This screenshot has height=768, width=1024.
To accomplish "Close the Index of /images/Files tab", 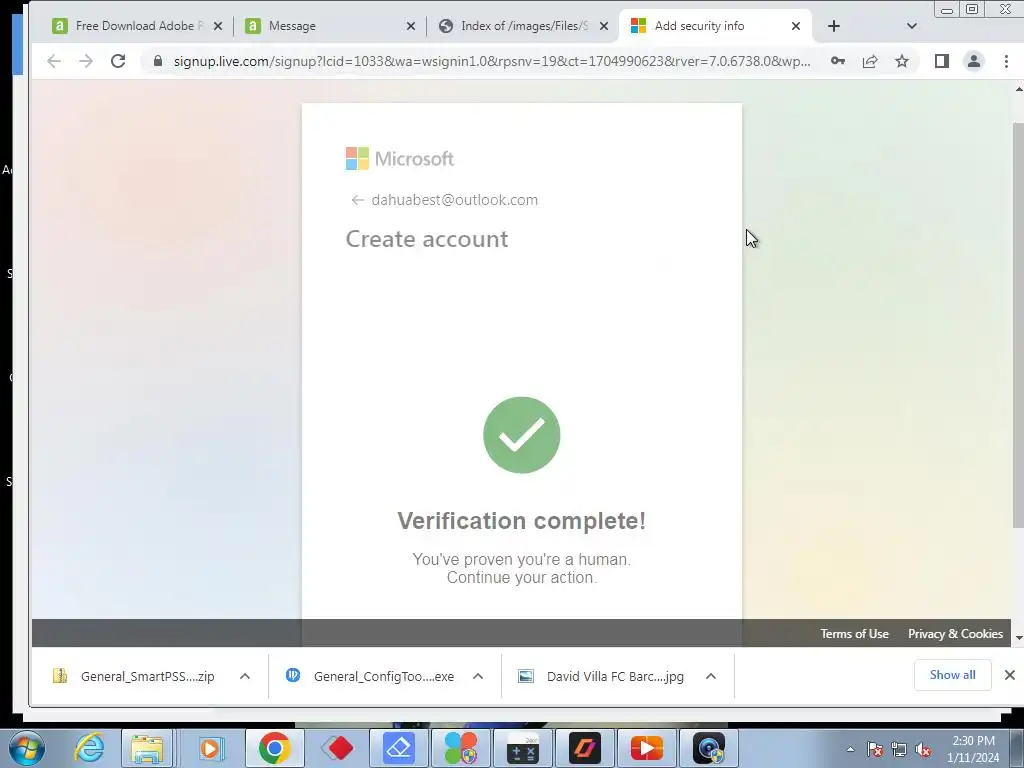I will (604, 26).
